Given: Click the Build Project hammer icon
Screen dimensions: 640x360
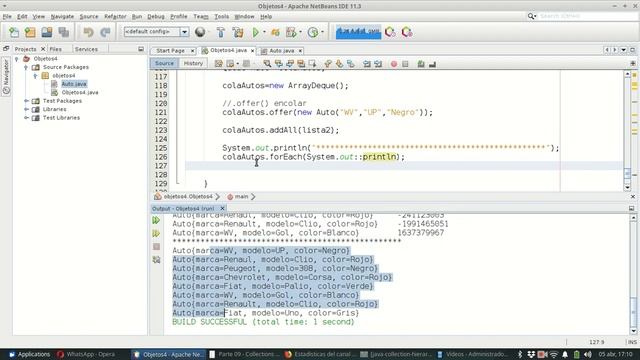Looking at the screenshot, I should coord(221,32).
